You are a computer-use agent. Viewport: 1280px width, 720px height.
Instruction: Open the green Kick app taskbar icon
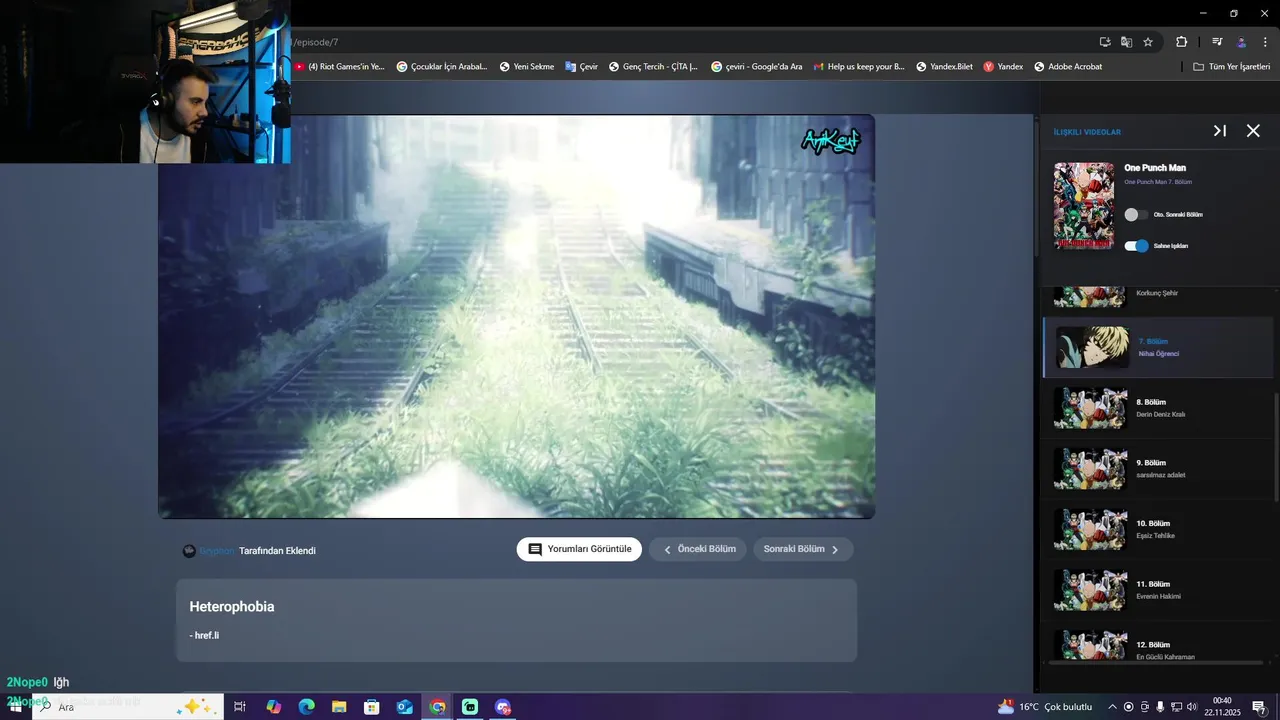pyautogui.click(x=470, y=707)
